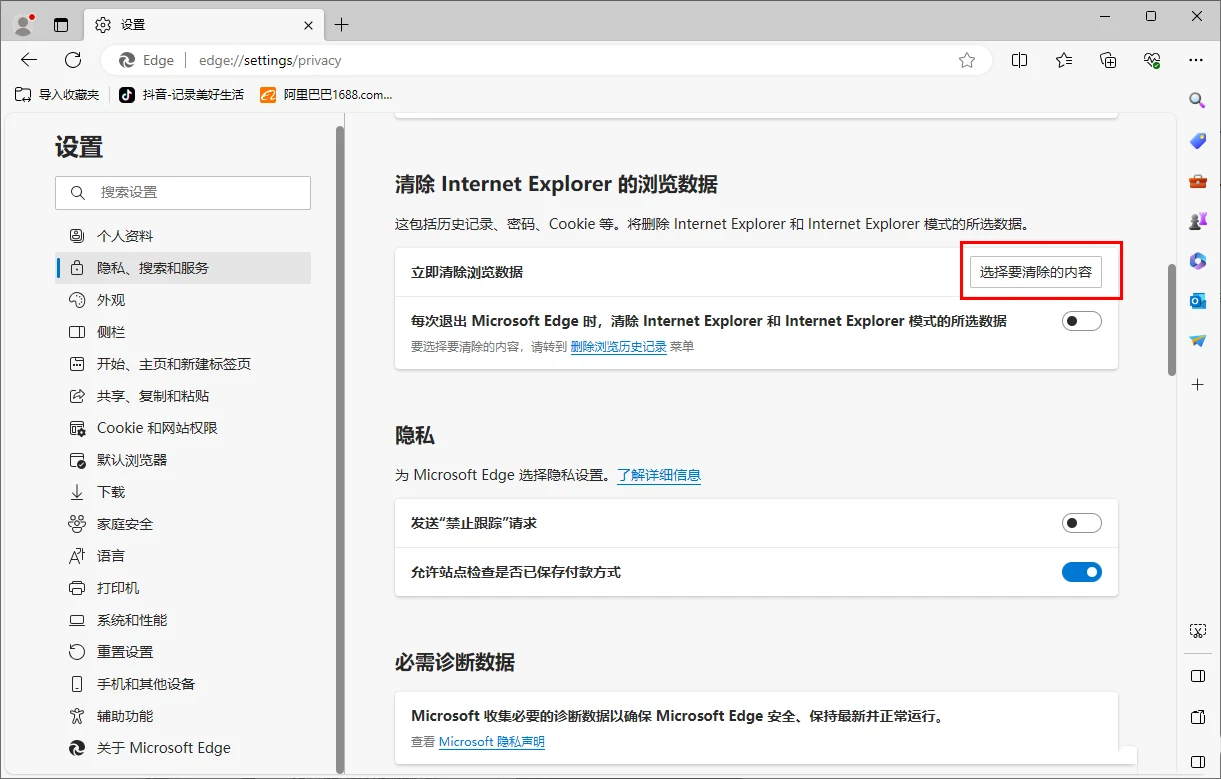1221x779 pixels.
Task: Open the 删除浏览历史记录 link
Action: (x=618, y=347)
